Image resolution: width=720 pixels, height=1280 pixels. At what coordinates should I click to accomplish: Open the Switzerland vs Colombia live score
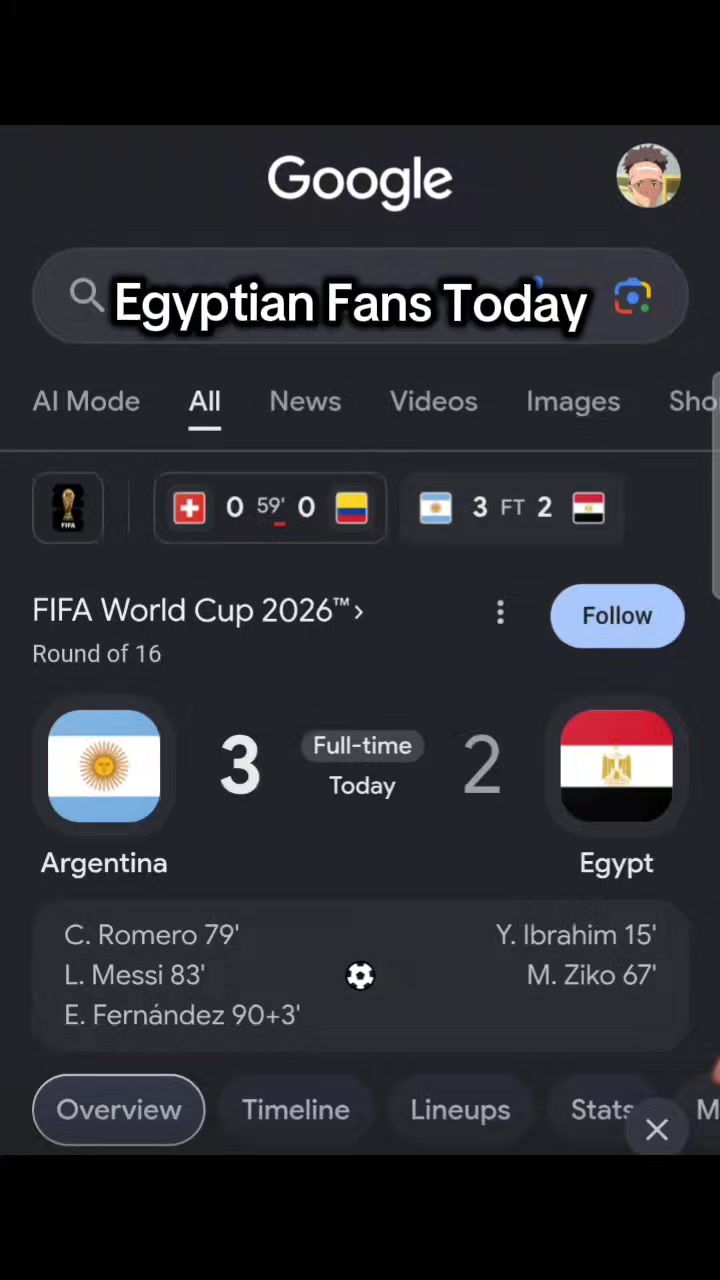270,508
